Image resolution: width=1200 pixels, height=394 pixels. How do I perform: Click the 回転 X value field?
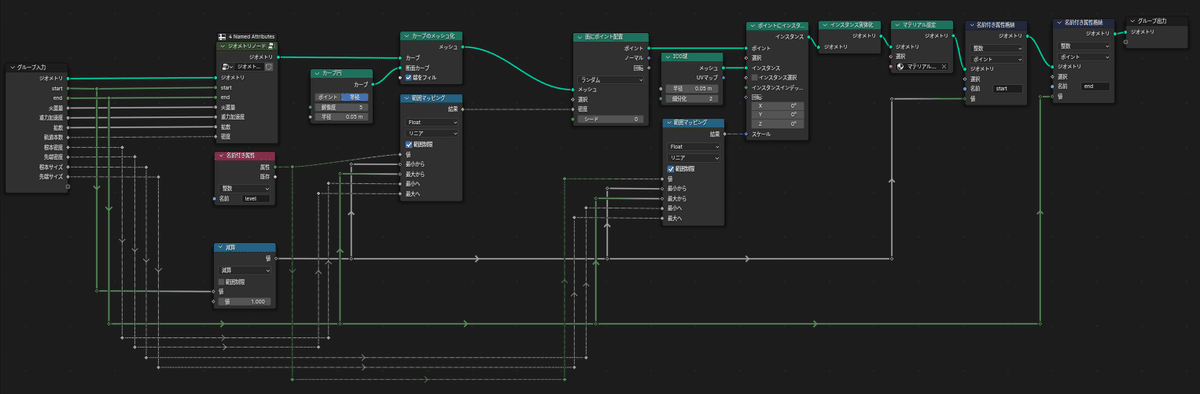coord(777,105)
